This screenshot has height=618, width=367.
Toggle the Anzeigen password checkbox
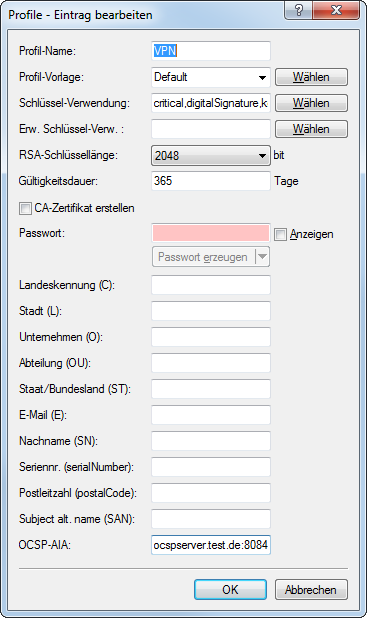[280, 235]
